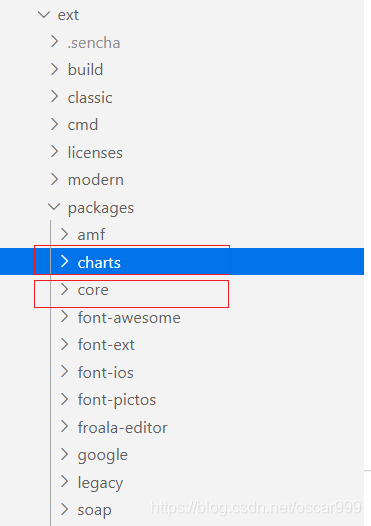Screen dimensions: 371x526
Task: Expand the classic folder chevron
Action: [54, 97]
